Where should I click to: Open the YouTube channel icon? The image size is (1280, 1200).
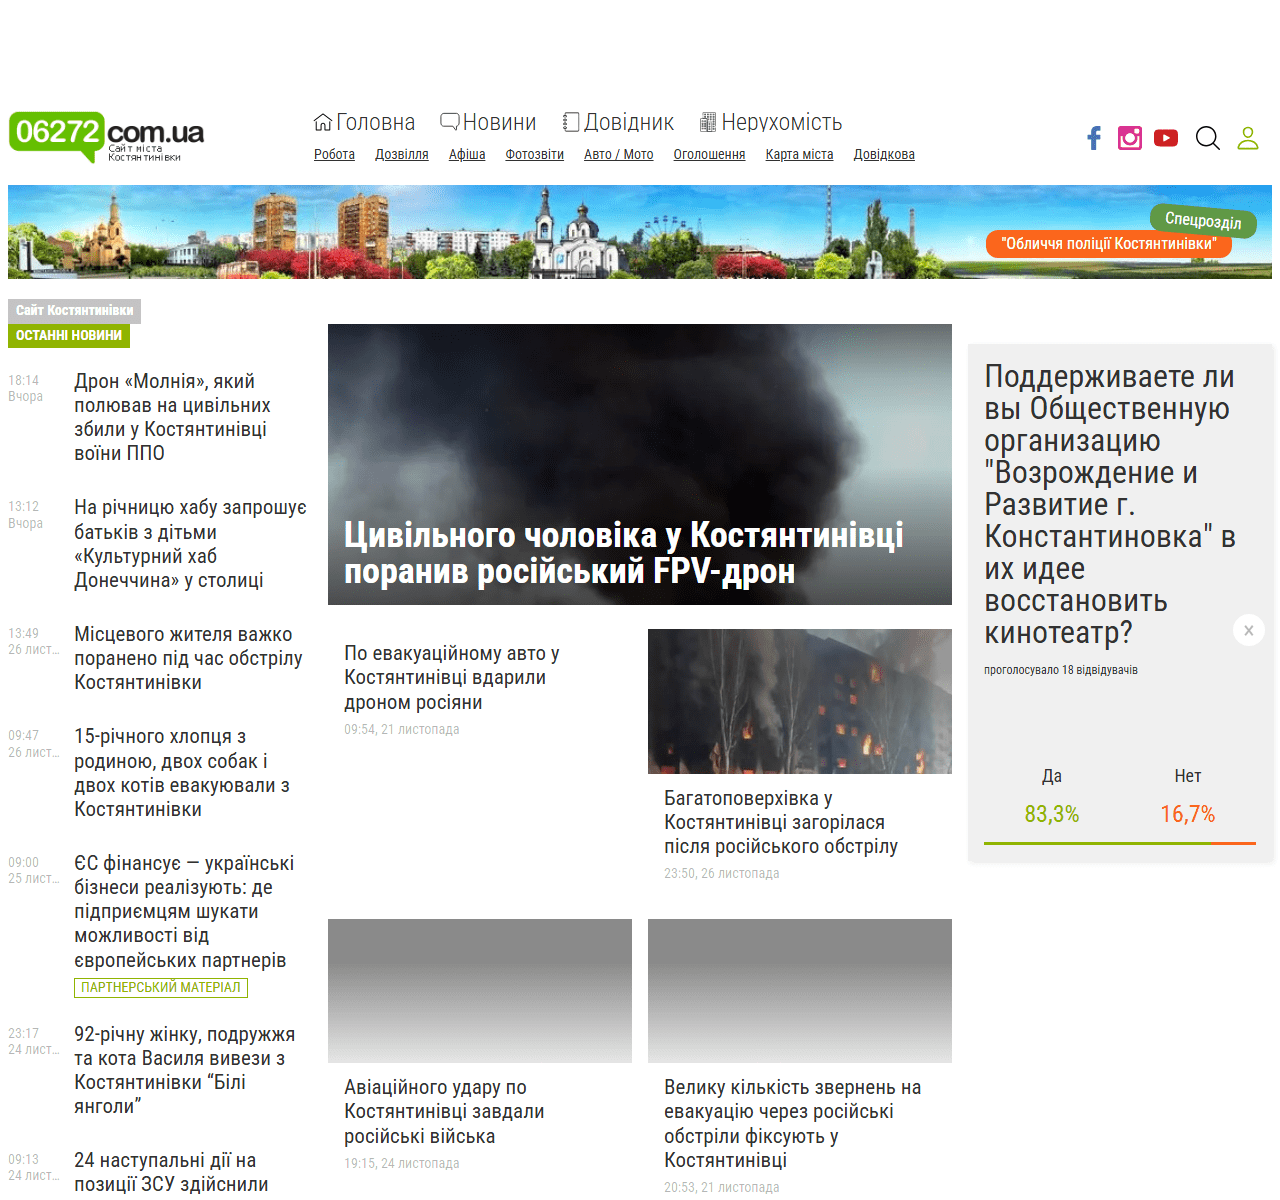point(1166,138)
